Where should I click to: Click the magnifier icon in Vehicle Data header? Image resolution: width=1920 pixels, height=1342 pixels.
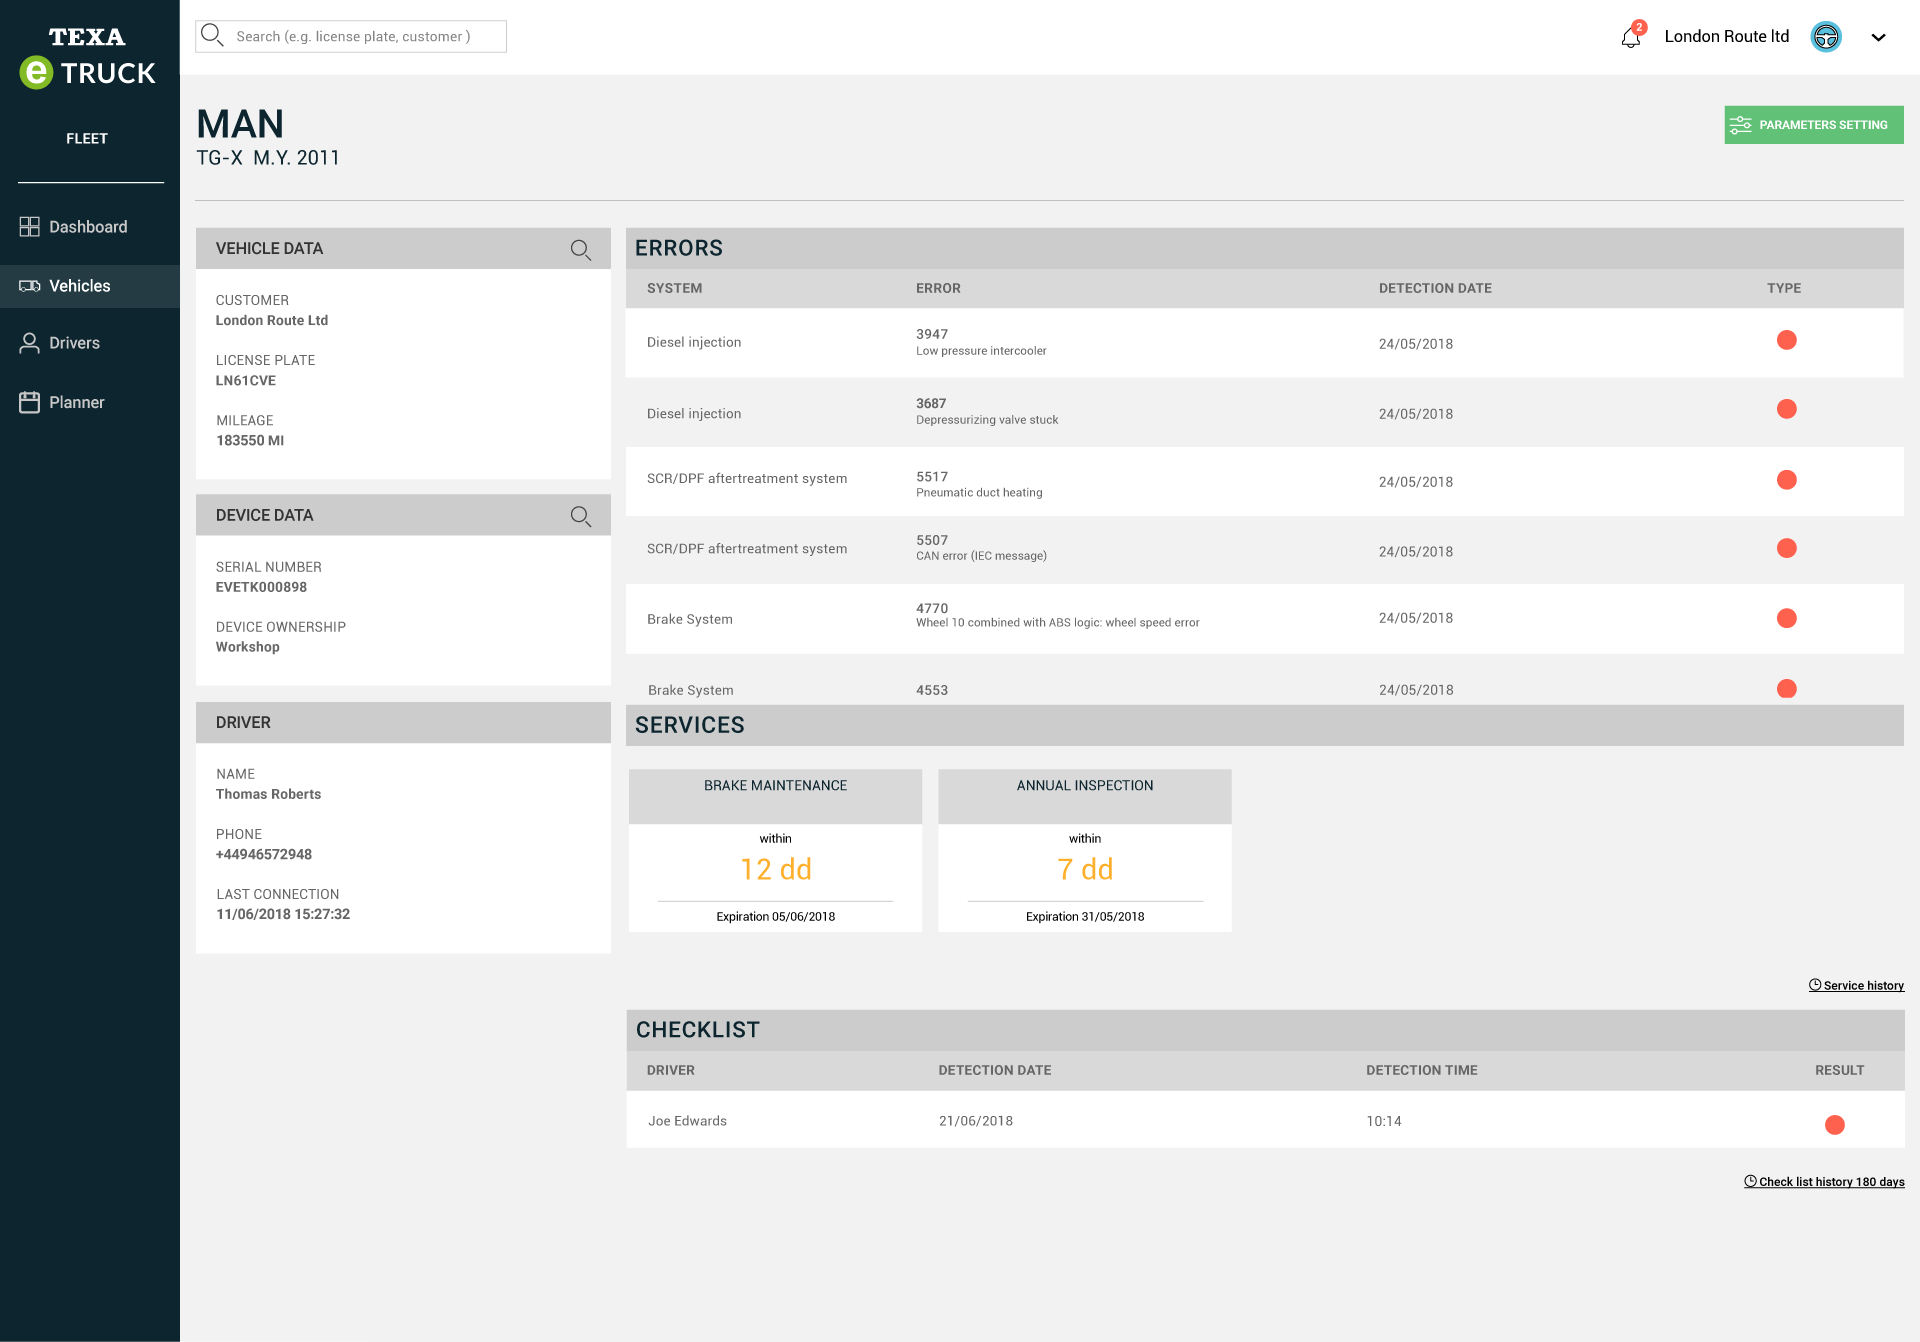(581, 250)
